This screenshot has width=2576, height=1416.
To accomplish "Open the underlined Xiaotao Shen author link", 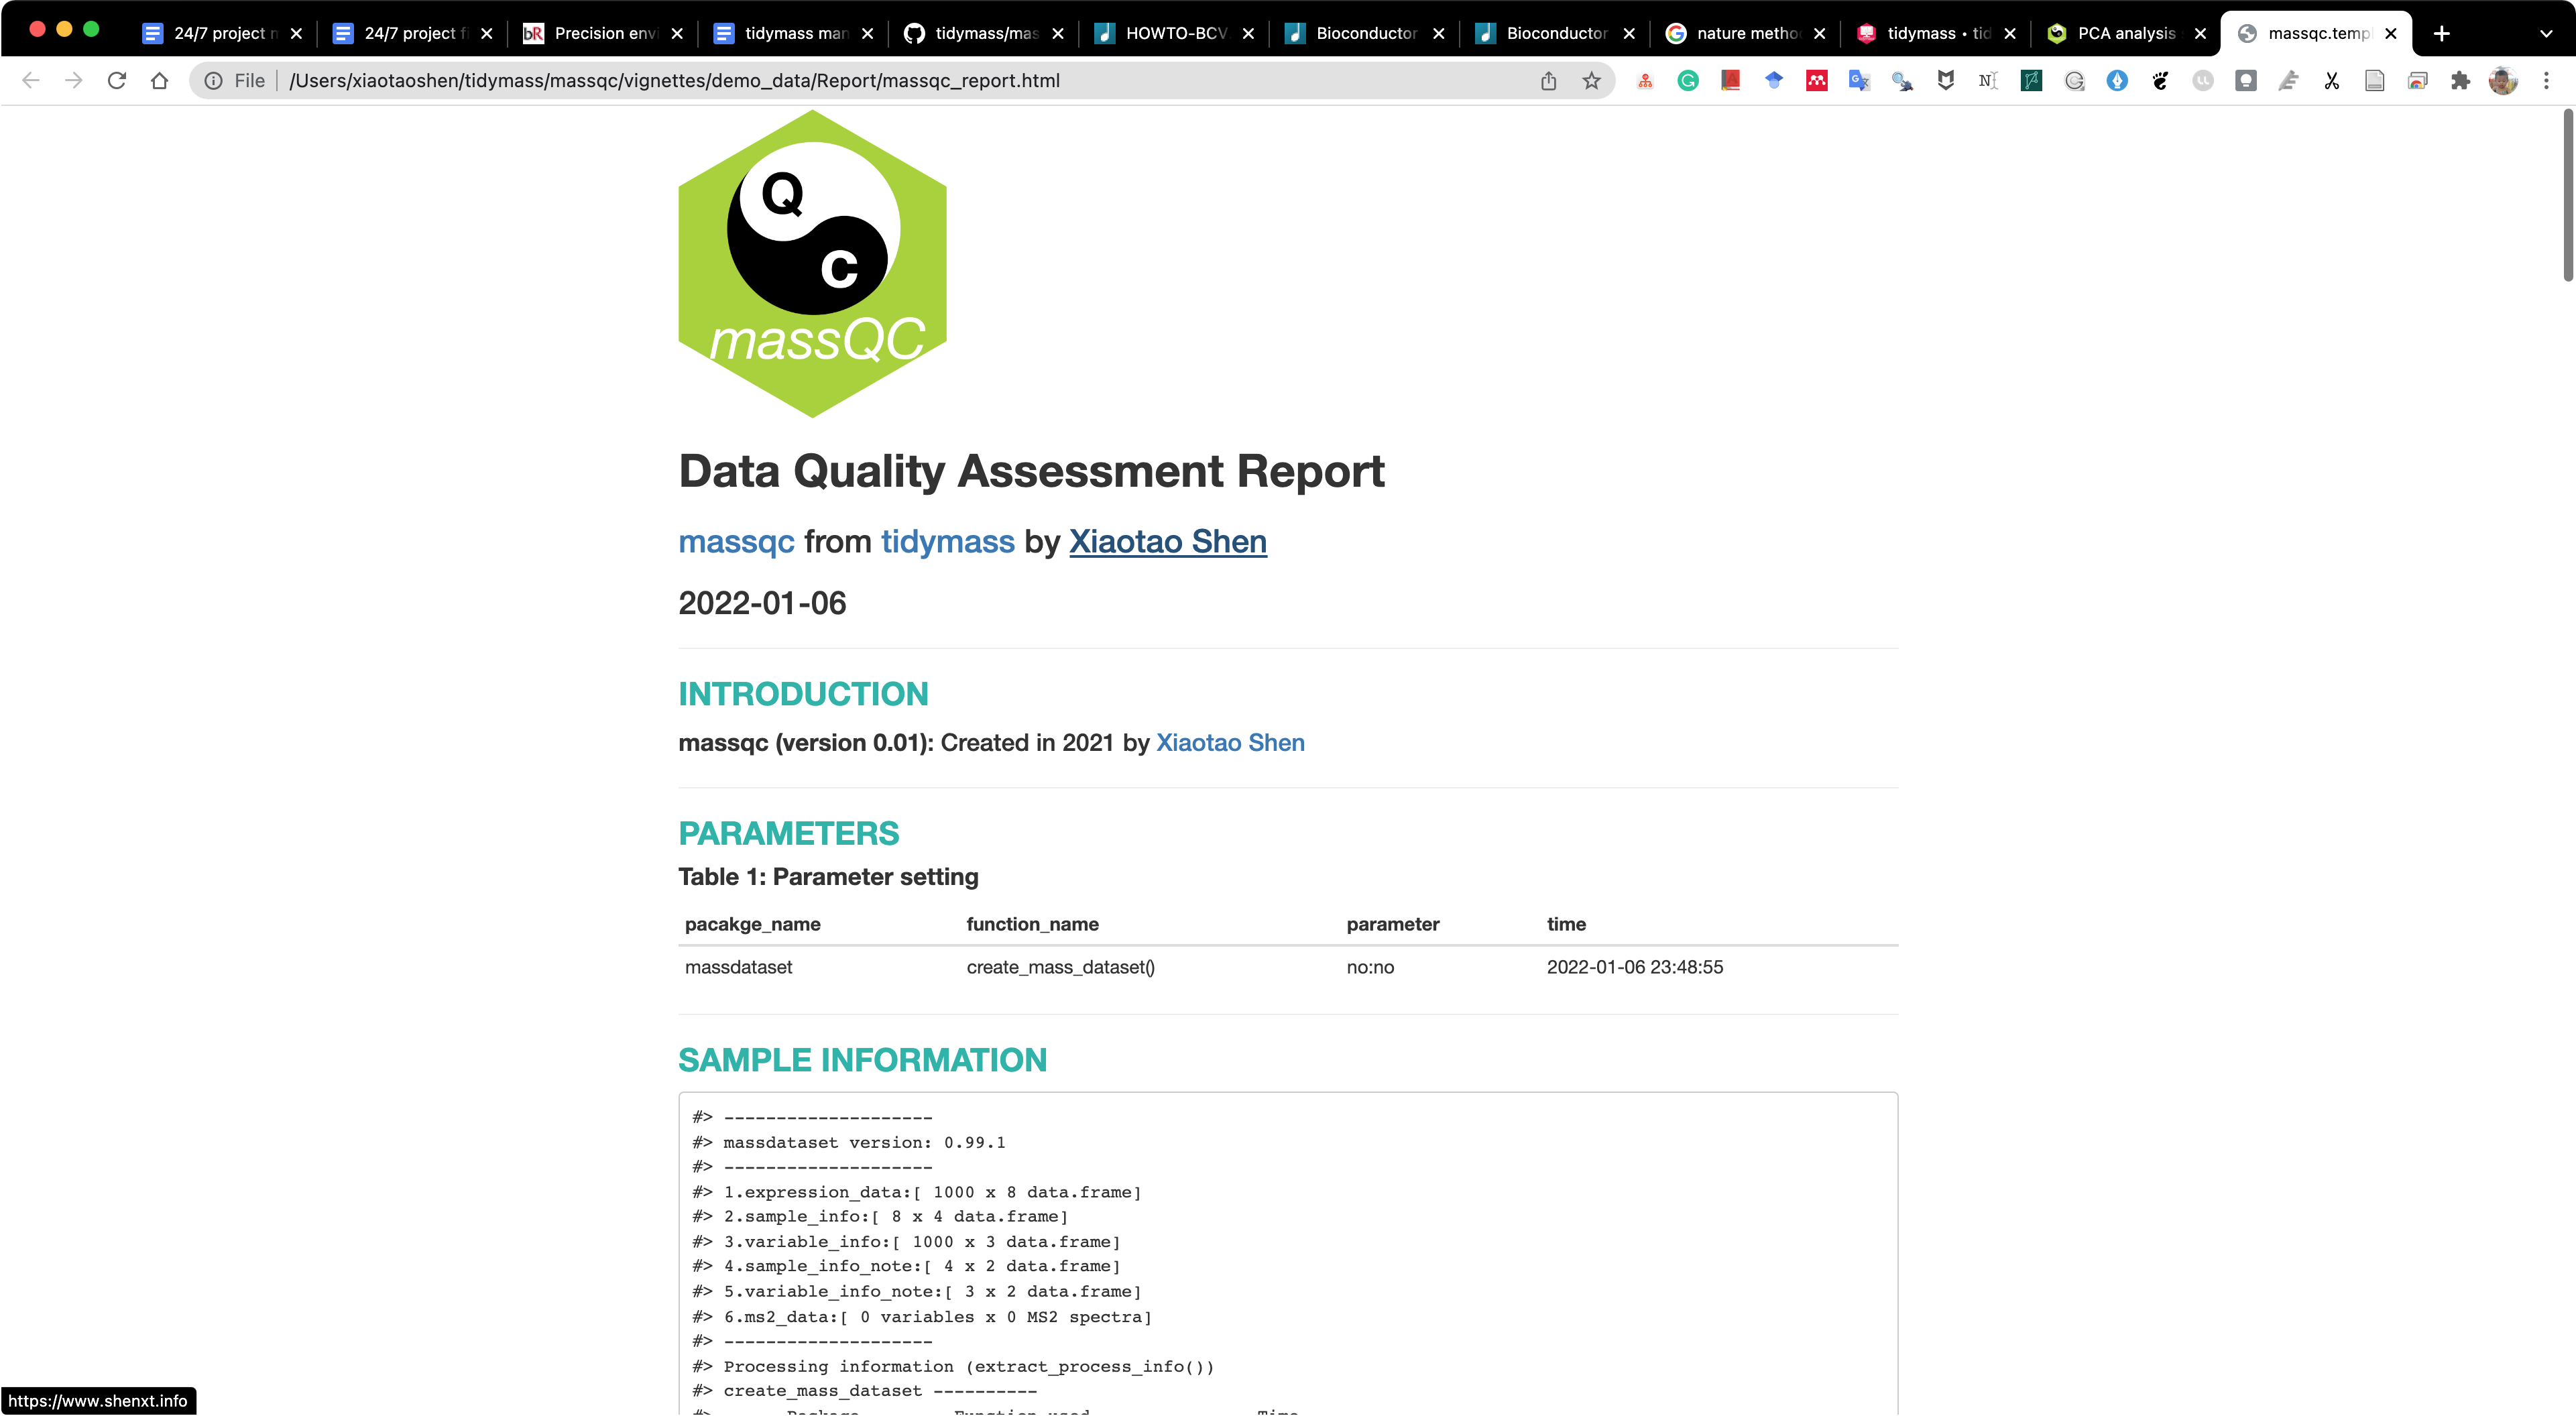I will [1167, 541].
